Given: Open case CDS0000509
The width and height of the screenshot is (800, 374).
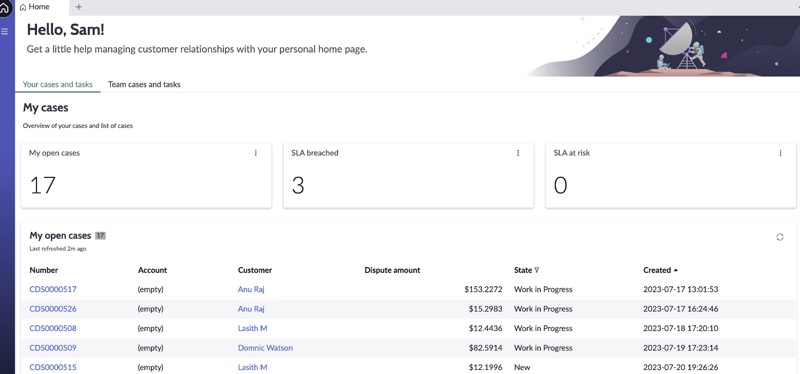Looking at the screenshot, I should (x=53, y=348).
